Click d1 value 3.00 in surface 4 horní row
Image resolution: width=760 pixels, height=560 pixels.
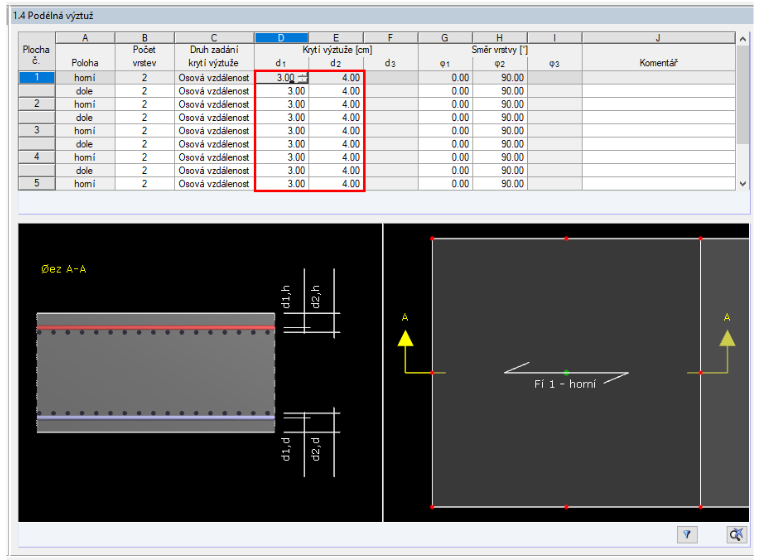282,157
